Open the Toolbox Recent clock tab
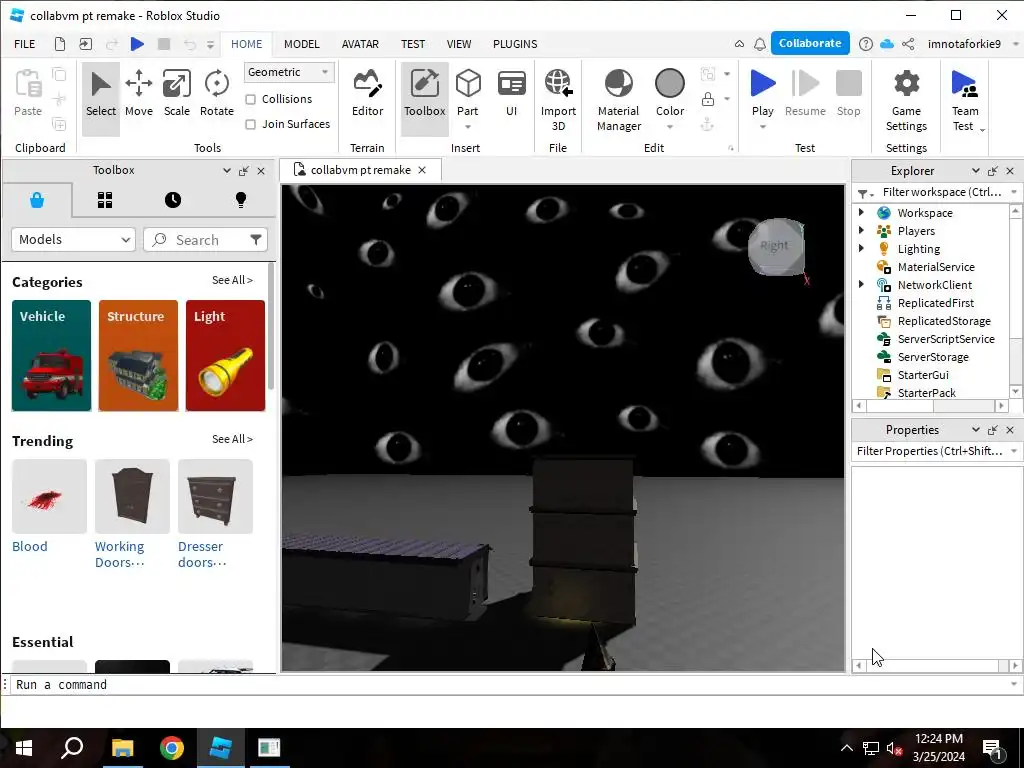The image size is (1024, 768). point(172,200)
